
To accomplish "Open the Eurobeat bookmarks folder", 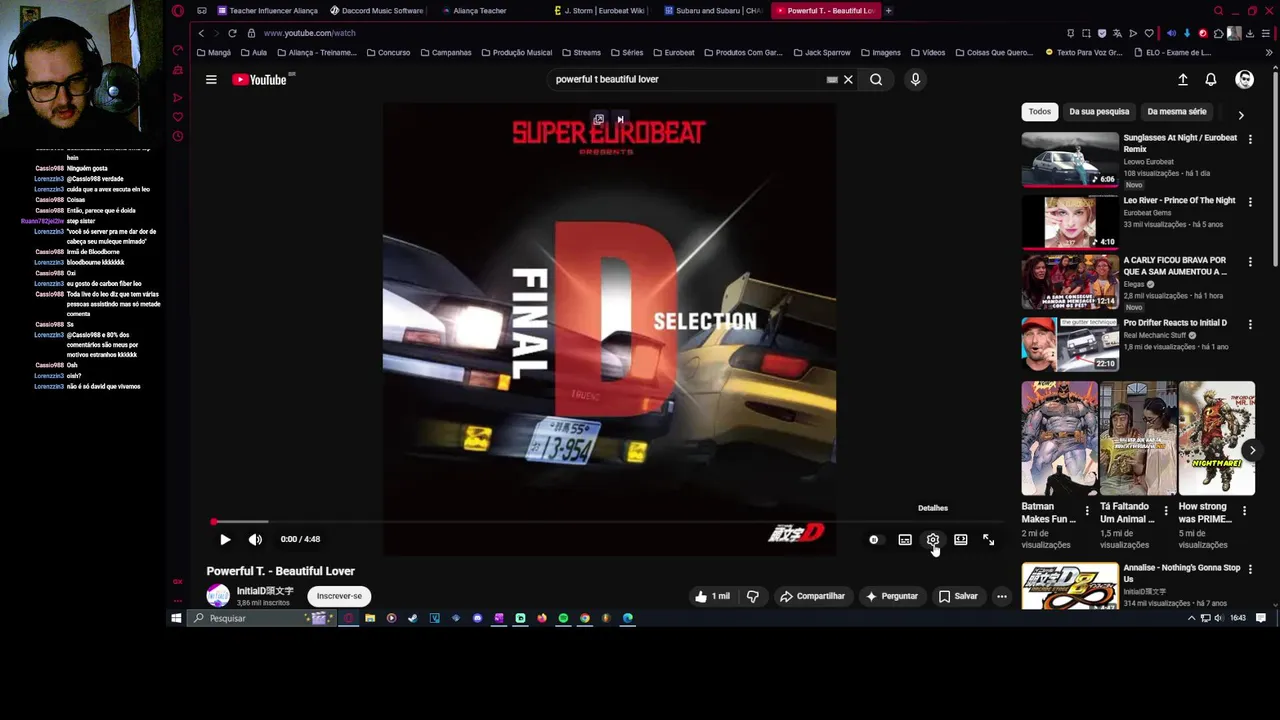I will coord(674,53).
